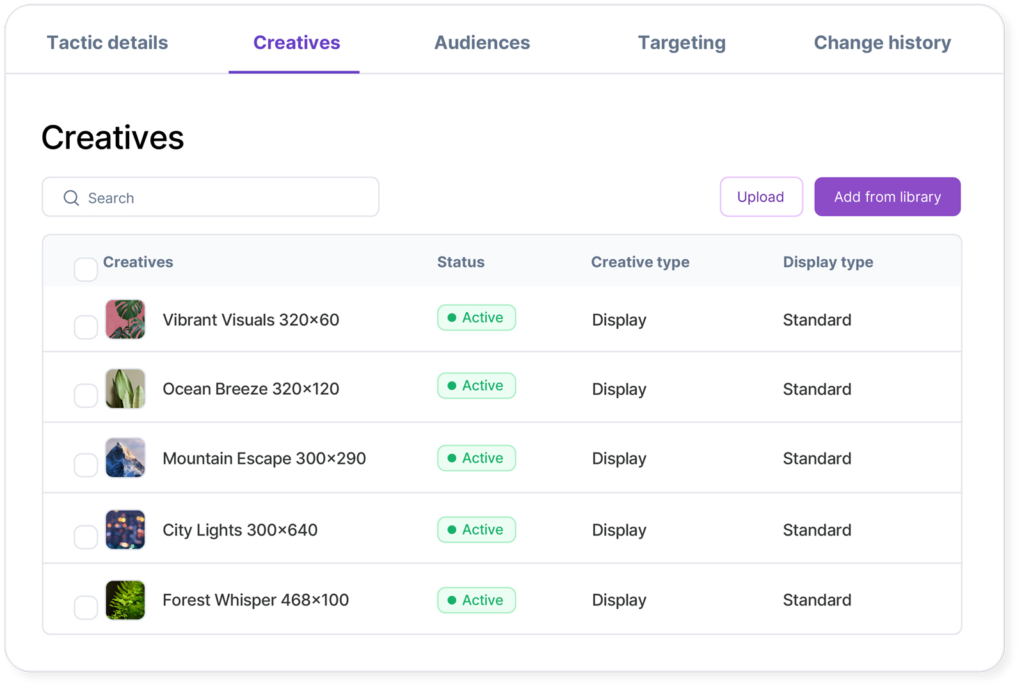Open the Ocean Breeze 320×120 thumbnail
1024x693 pixels.
[125, 389]
